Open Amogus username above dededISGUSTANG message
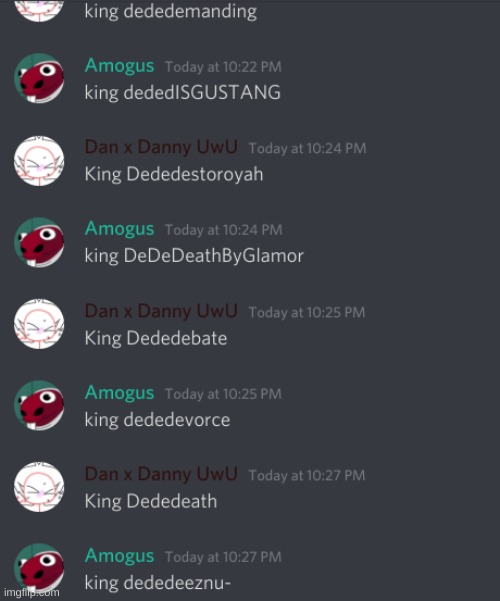 point(119,66)
